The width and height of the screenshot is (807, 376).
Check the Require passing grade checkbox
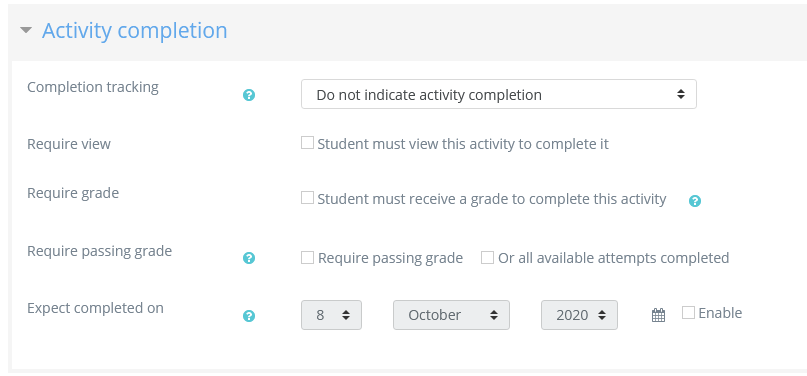307,257
